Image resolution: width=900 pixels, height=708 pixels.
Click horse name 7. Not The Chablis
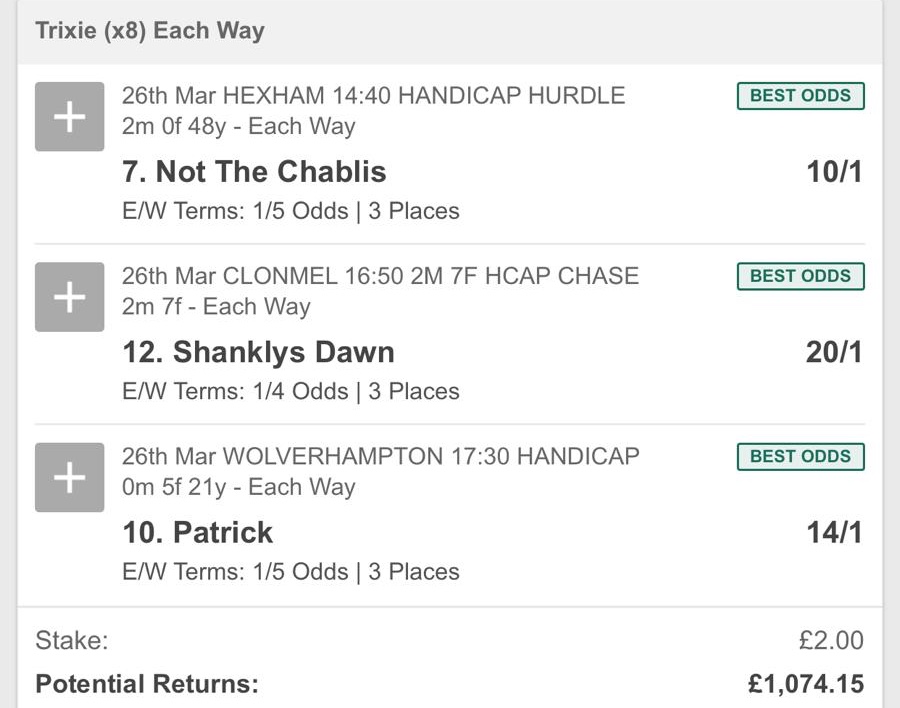point(254,172)
